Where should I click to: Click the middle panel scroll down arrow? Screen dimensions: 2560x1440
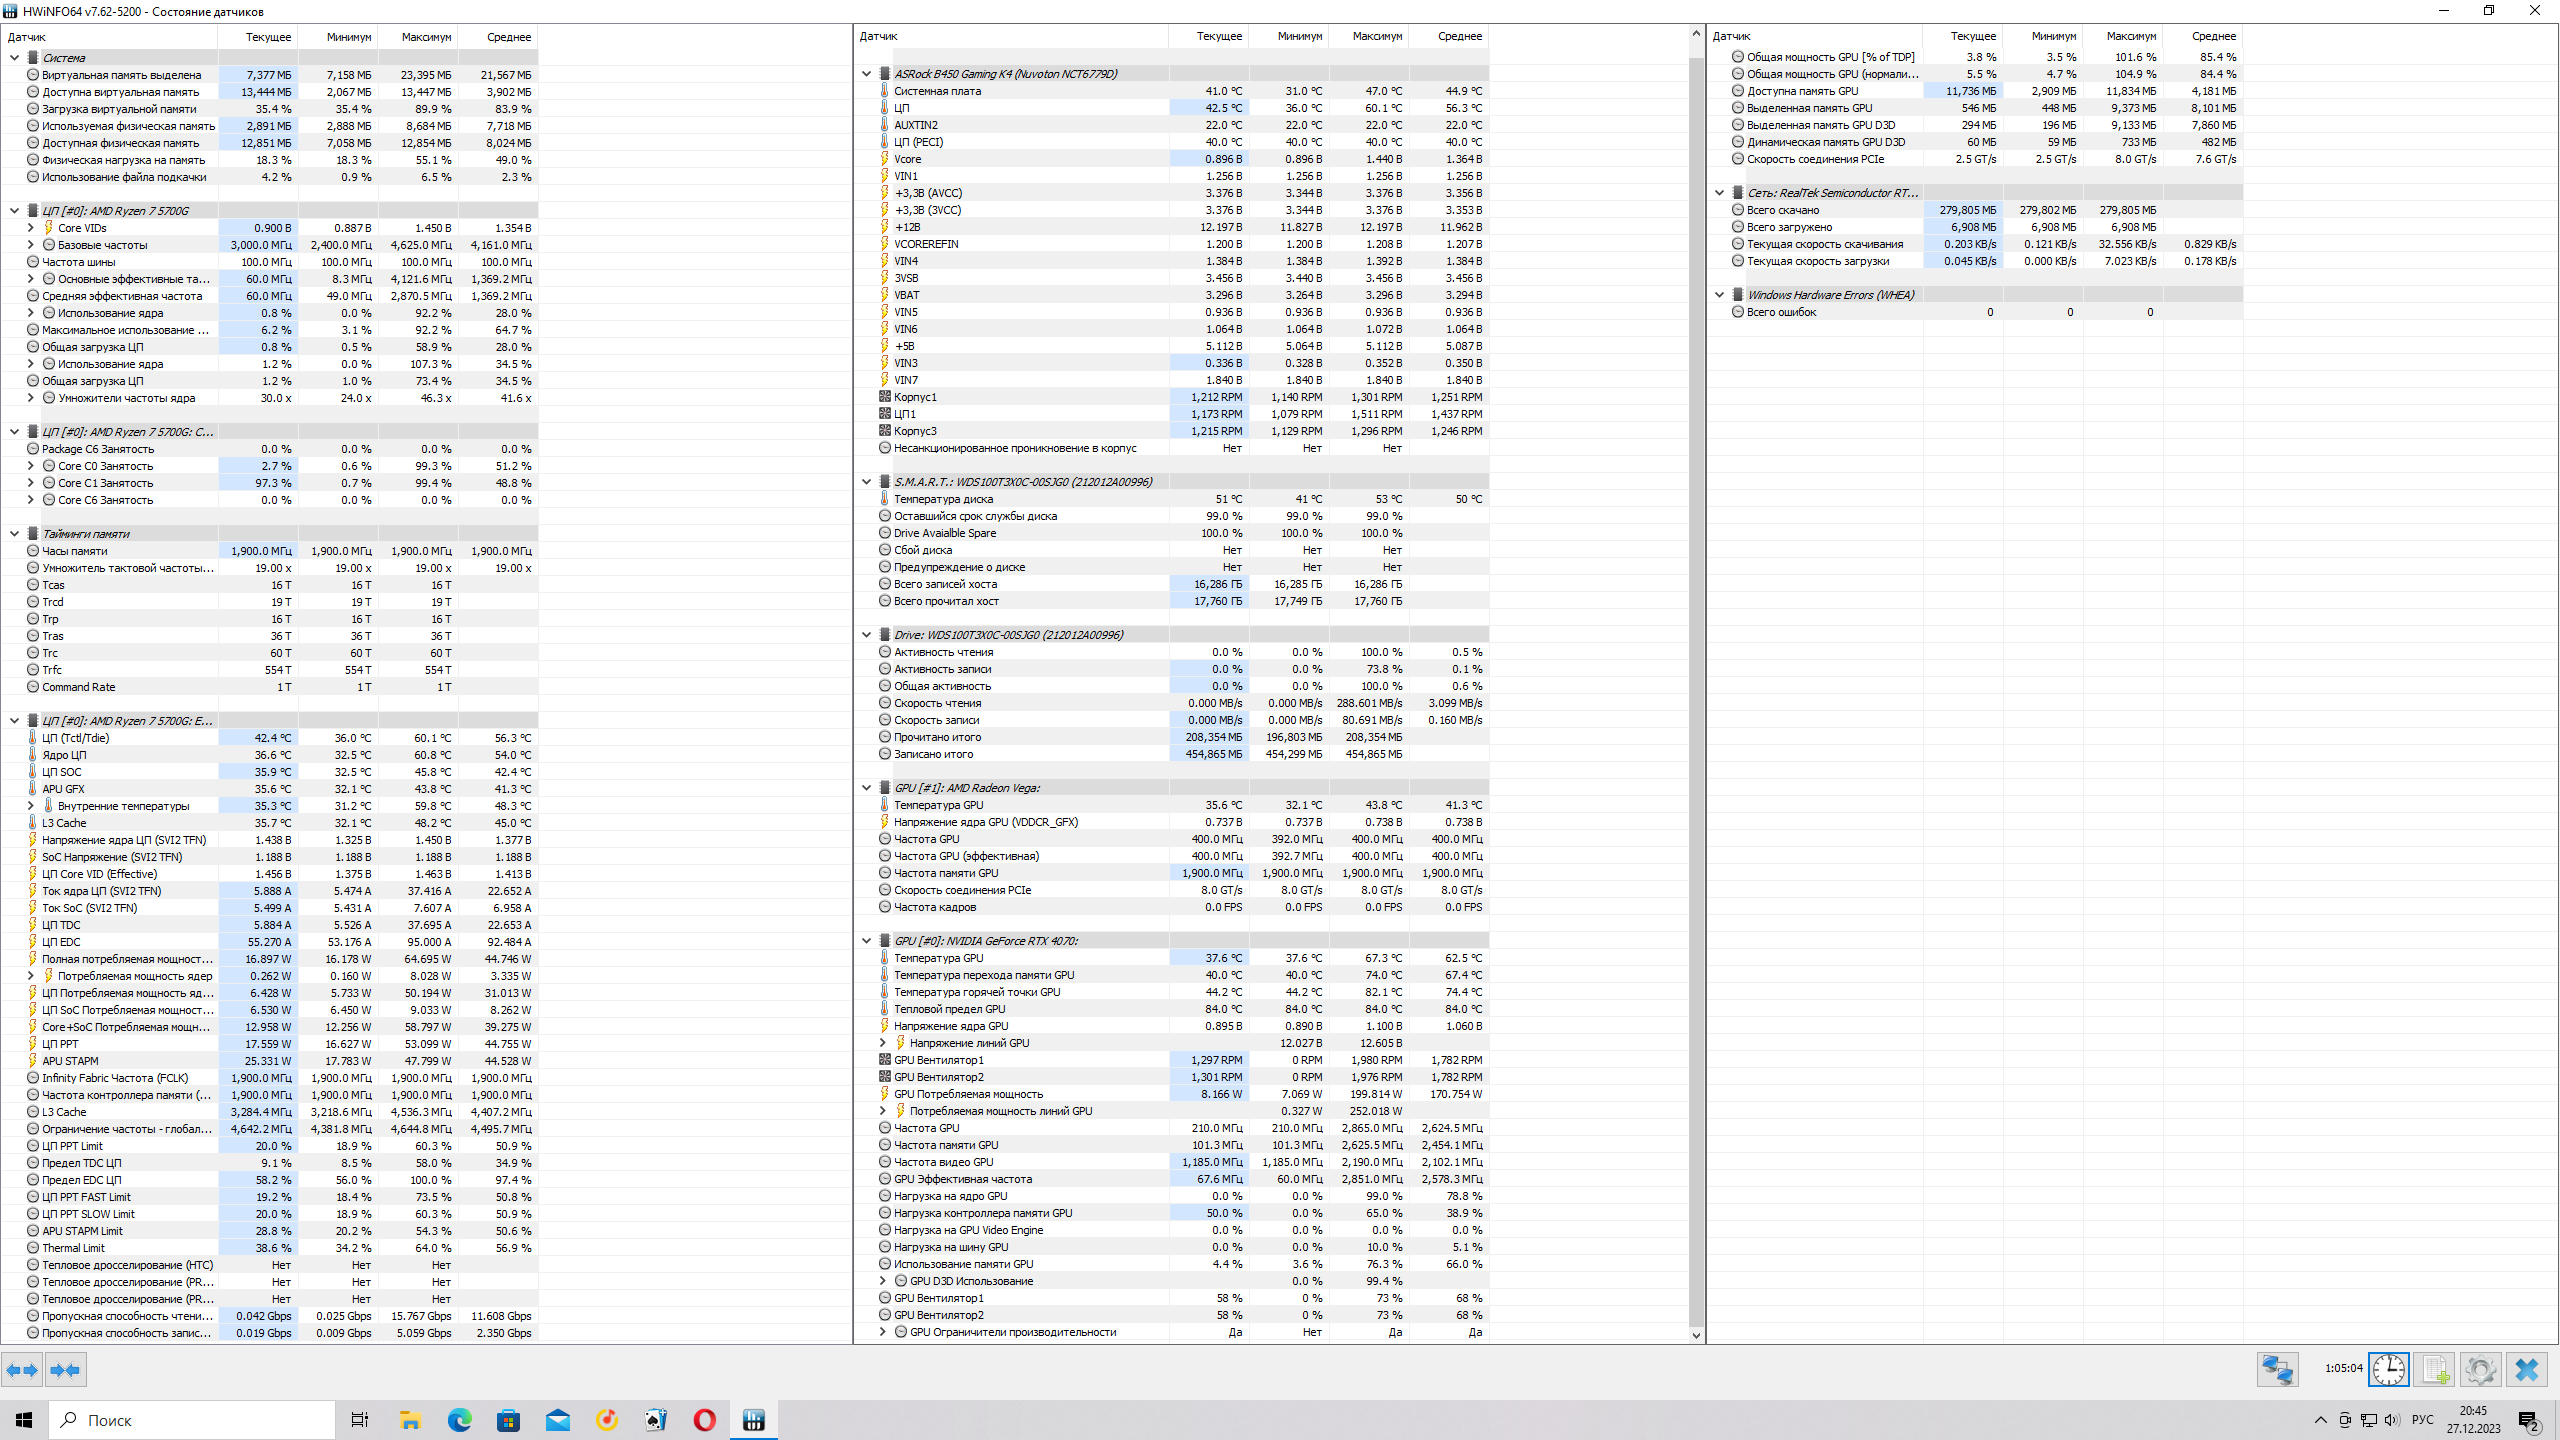(x=1696, y=1335)
